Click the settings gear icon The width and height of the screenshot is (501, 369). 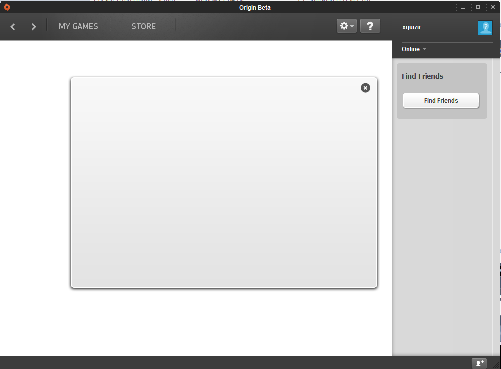point(344,26)
